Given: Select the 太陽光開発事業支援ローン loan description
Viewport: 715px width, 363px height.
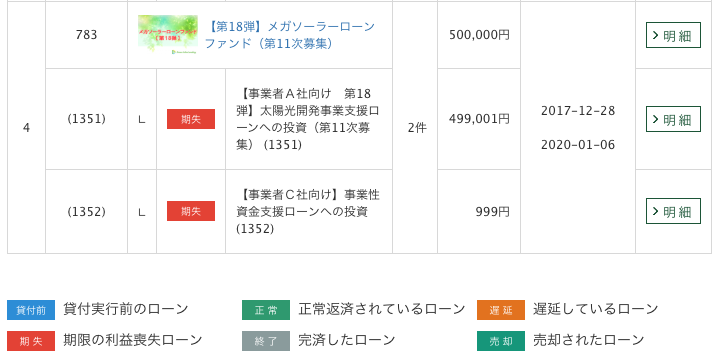Looking at the screenshot, I should [308, 119].
